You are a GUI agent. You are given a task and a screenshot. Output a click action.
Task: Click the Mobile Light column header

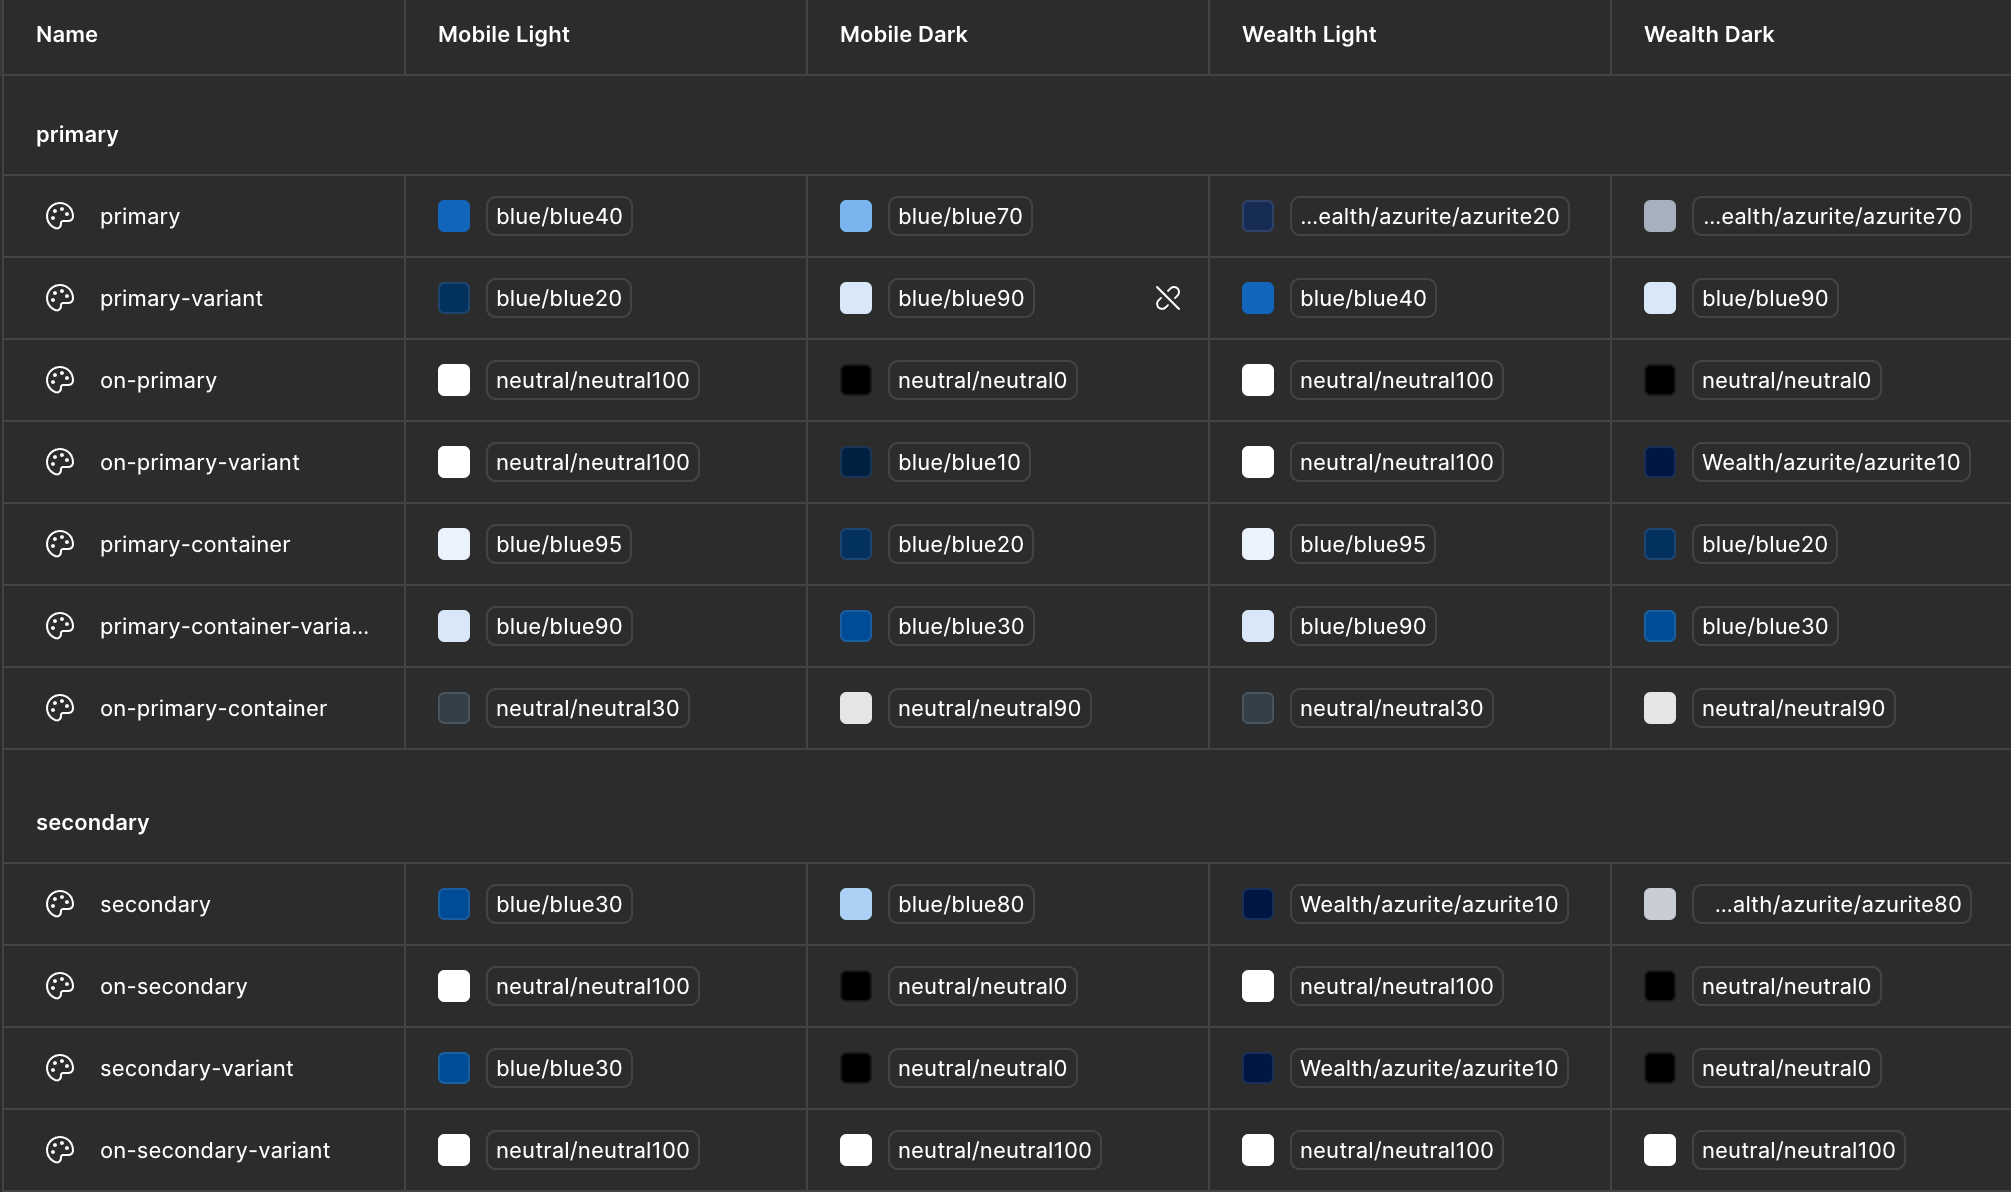[503, 35]
